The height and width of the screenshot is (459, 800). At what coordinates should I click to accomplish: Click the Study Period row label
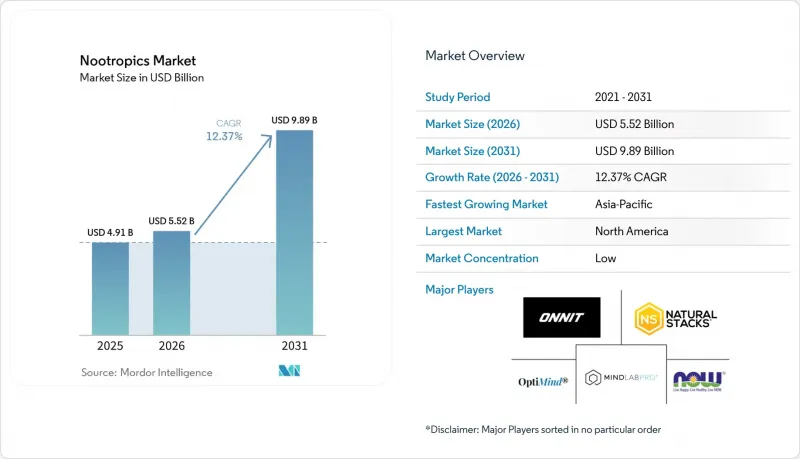458,97
